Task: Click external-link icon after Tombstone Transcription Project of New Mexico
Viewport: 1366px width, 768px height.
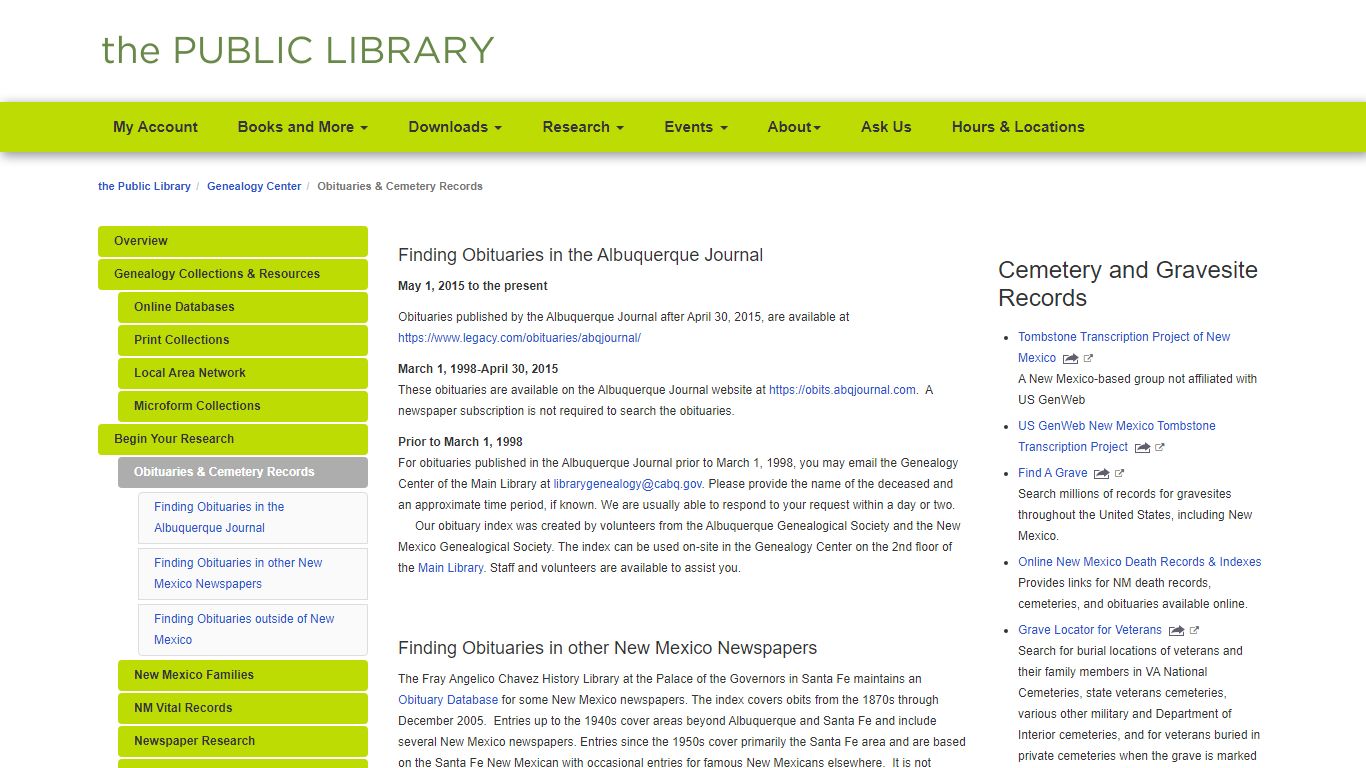Action: (x=1088, y=358)
